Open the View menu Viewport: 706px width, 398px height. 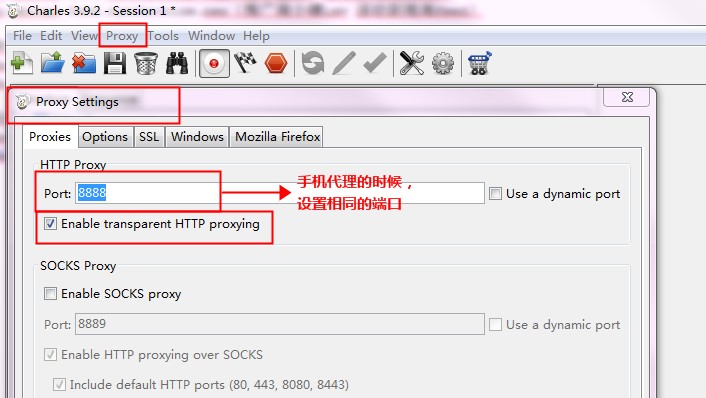tap(84, 36)
